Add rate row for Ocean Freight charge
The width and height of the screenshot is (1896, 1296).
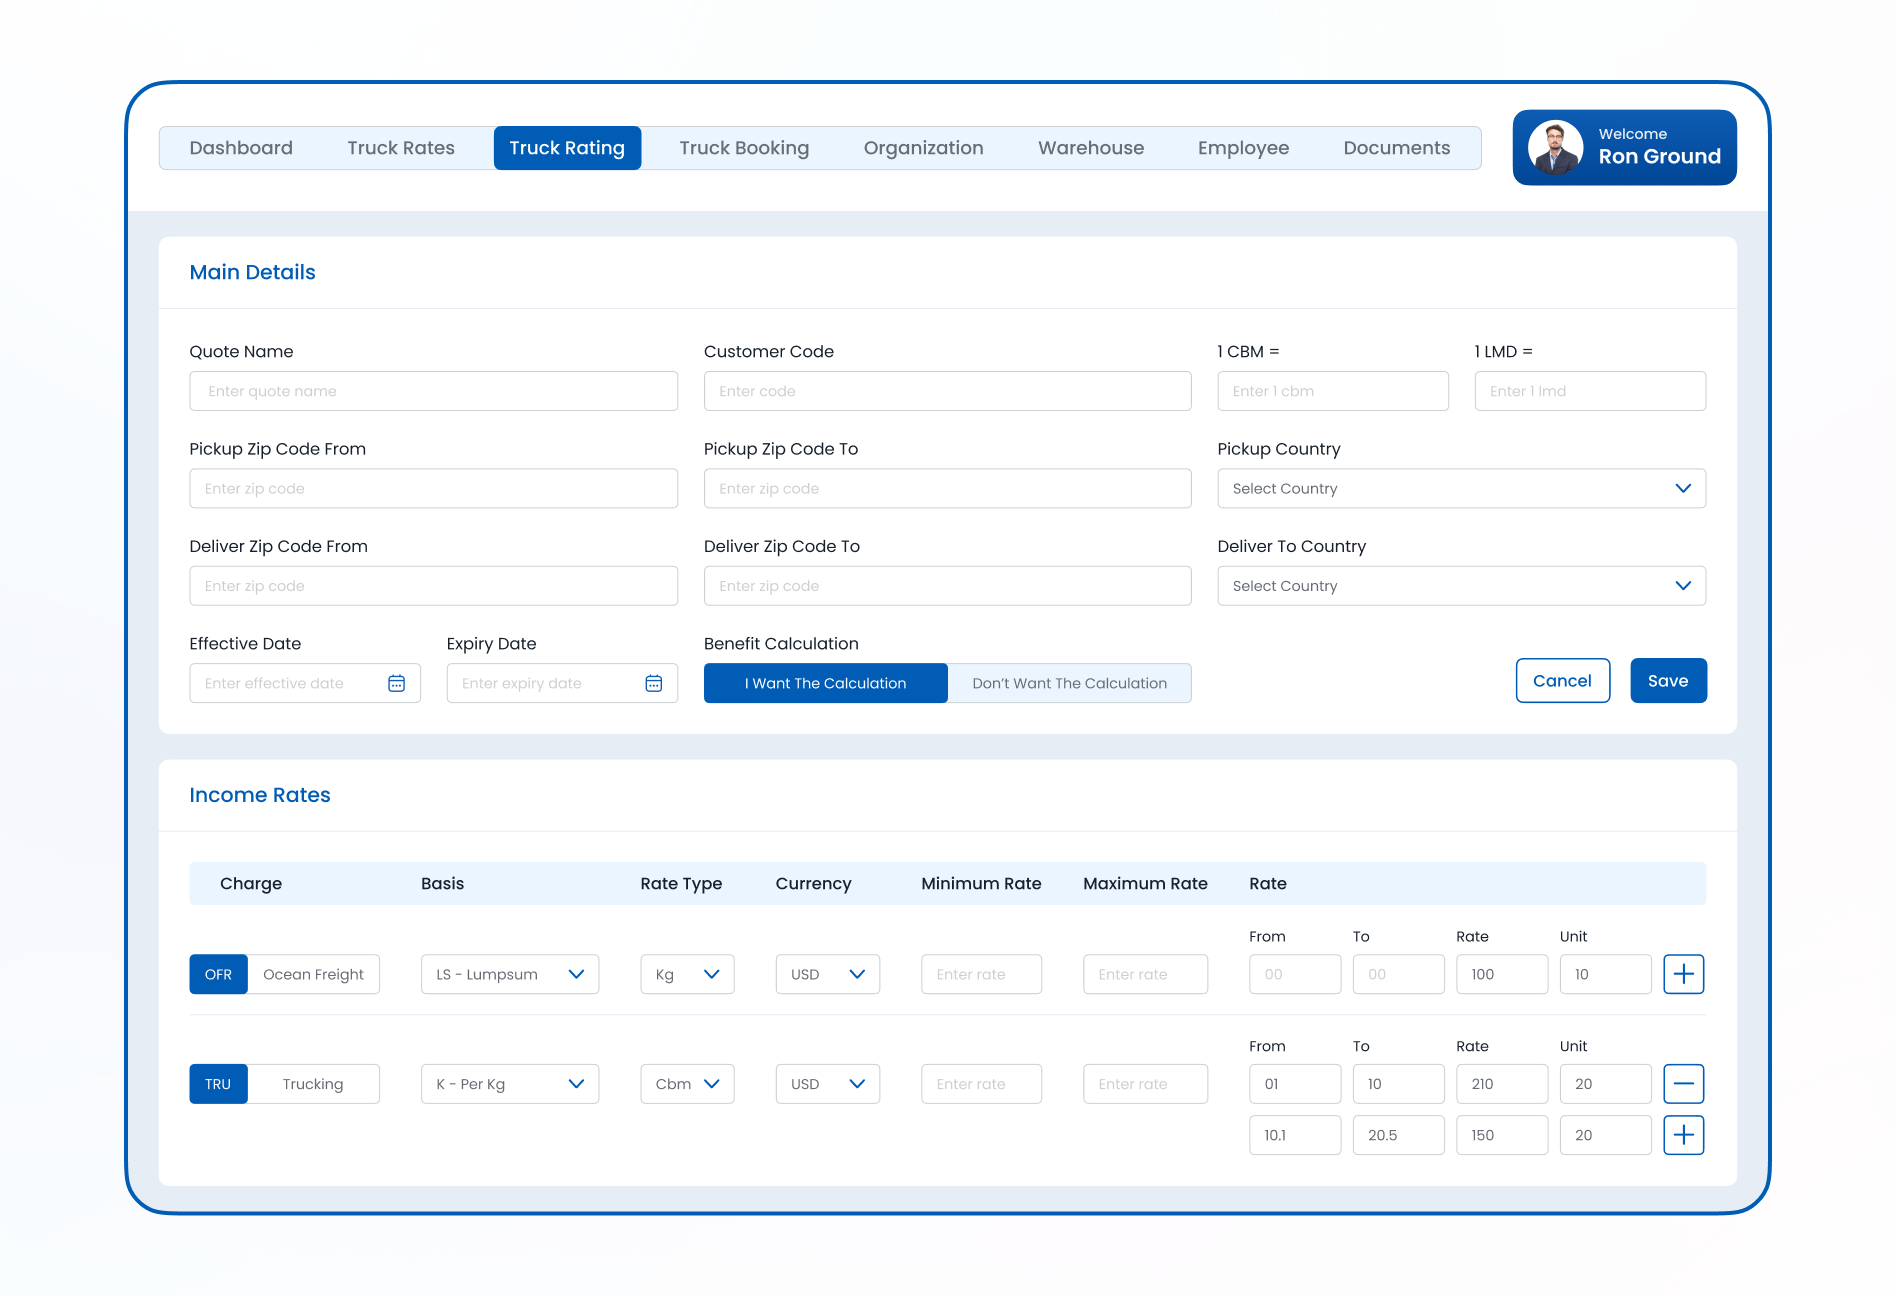click(x=1683, y=974)
